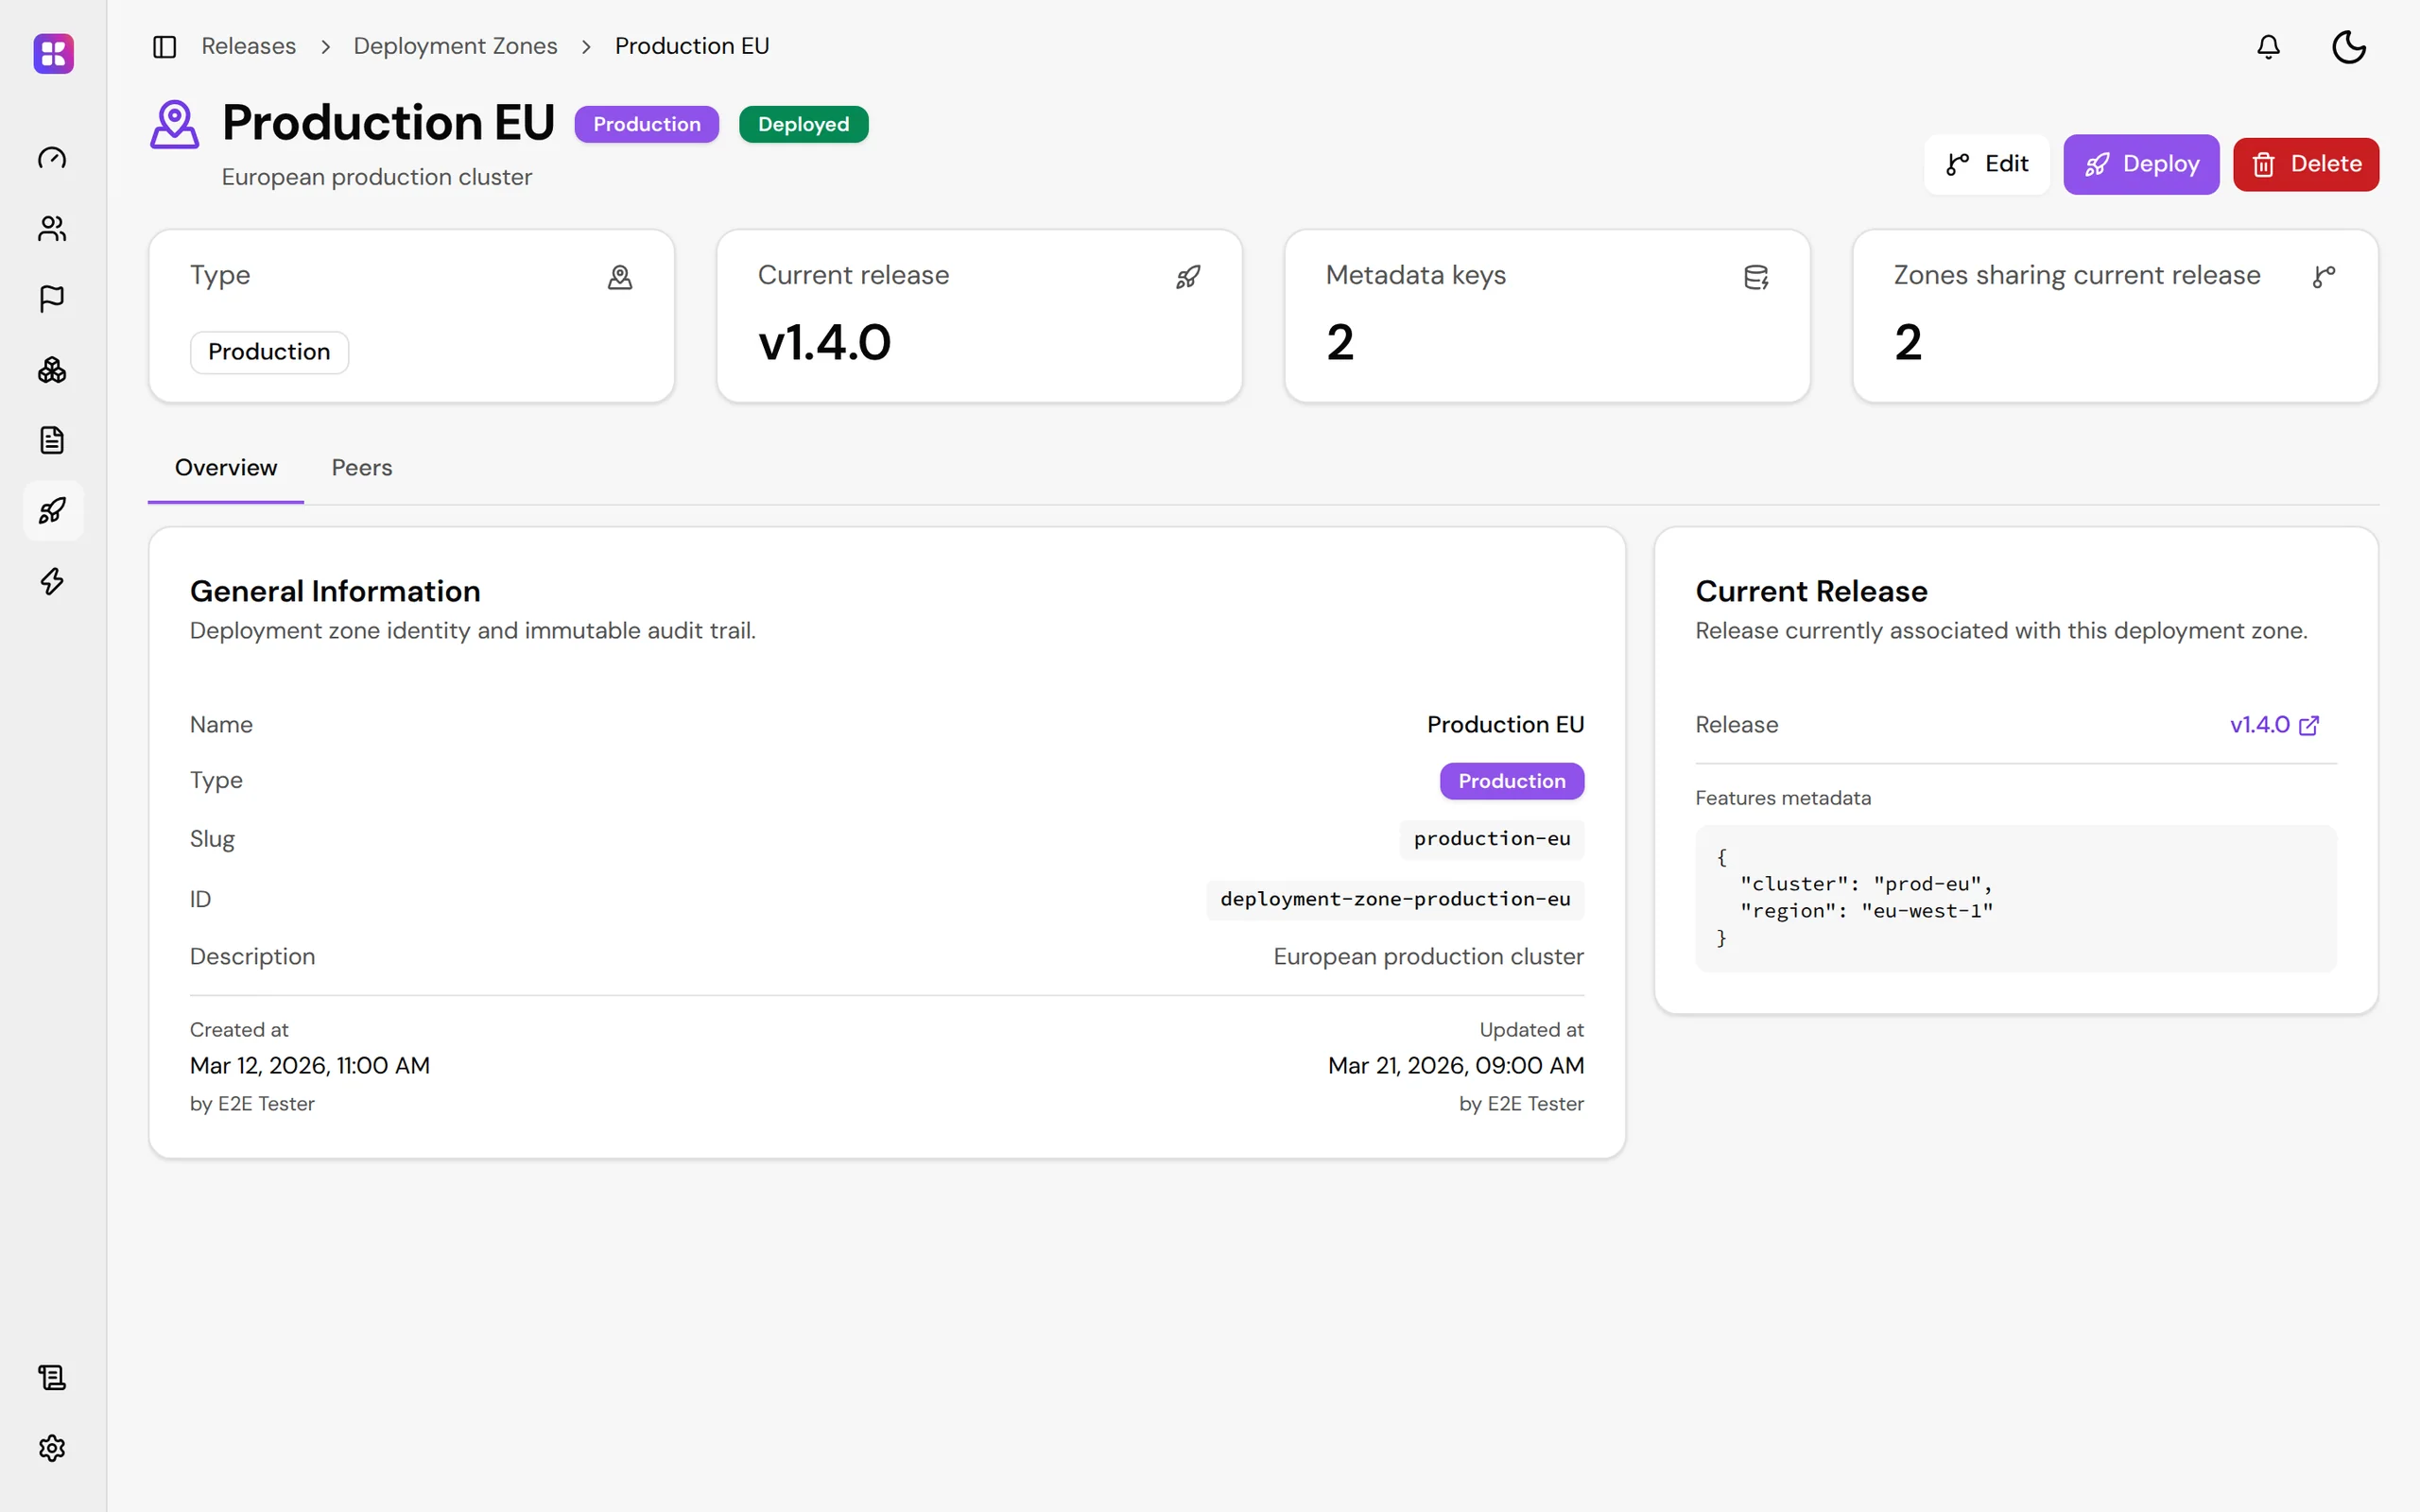The height and width of the screenshot is (1512, 2420).
Task: Open external link icon next to v1.4.0
Action: click(2309, 725)
